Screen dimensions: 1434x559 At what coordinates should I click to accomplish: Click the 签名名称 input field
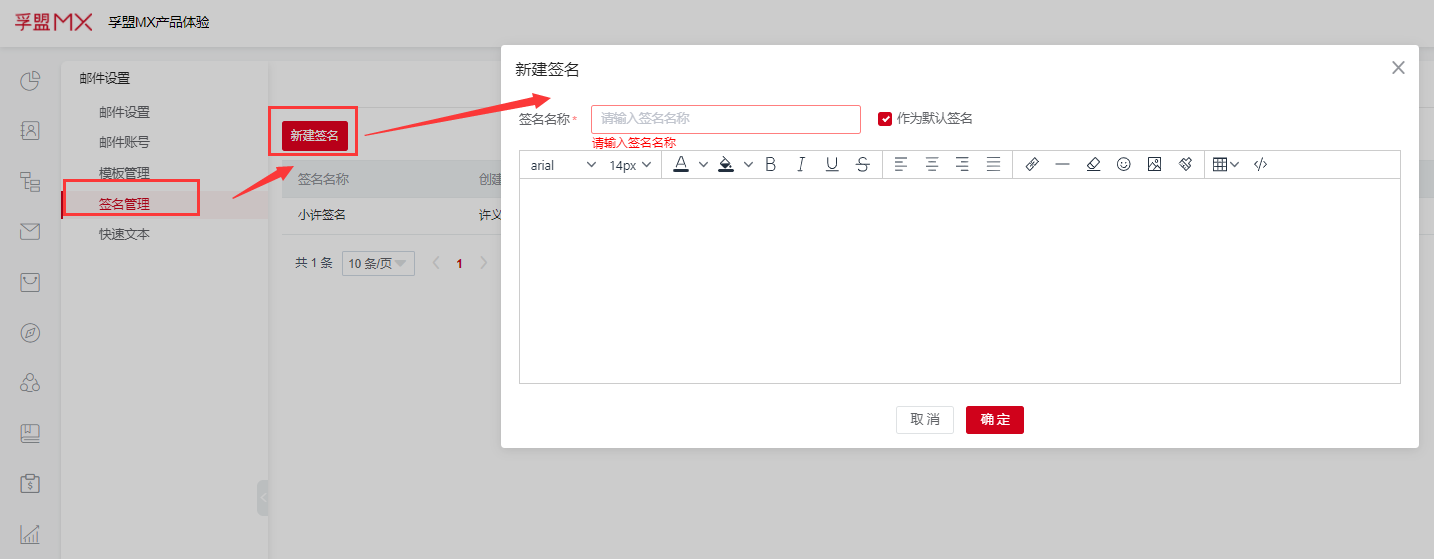pos(725,119)
